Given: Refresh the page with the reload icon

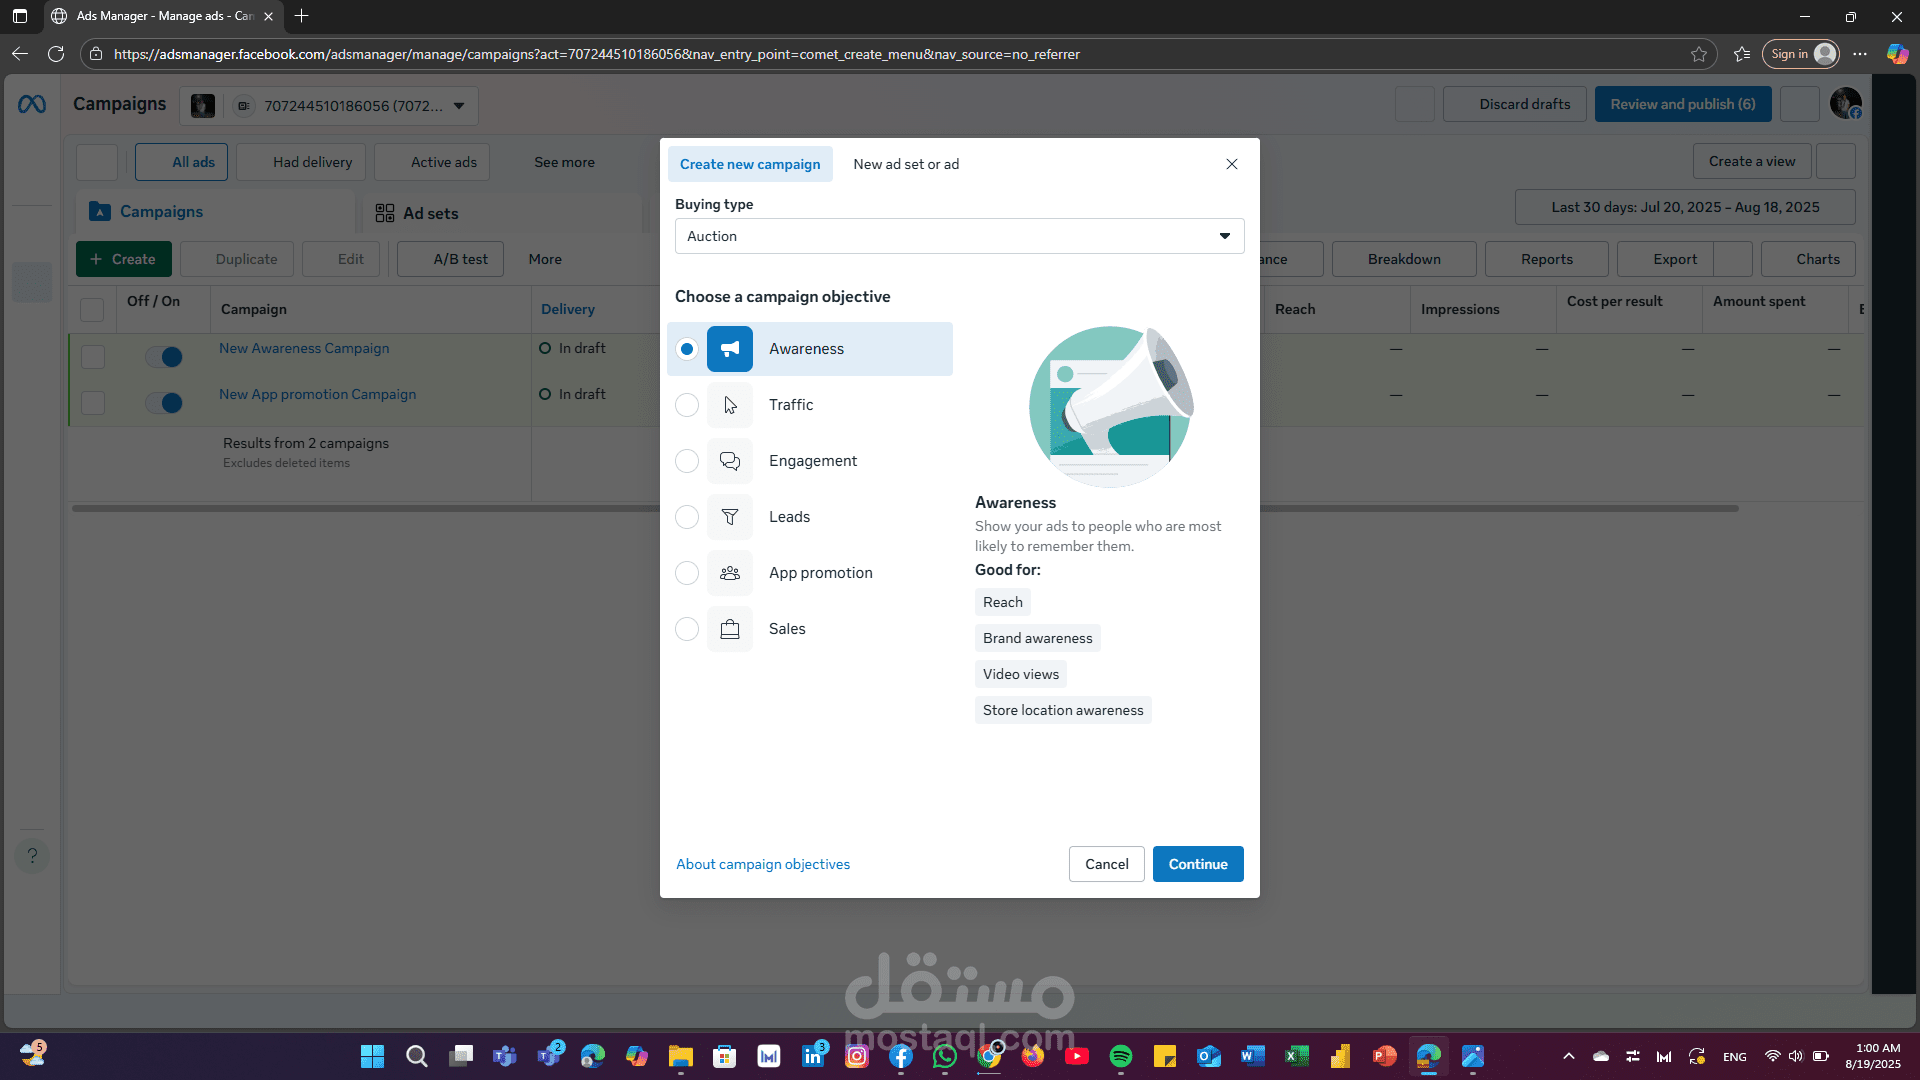Looking at the screenshot, I should pos(56,54).
